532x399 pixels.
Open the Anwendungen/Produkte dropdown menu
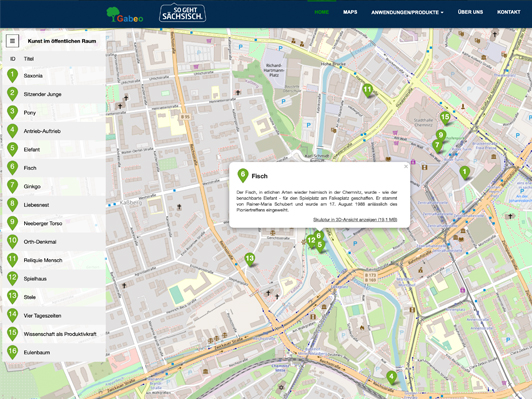[x=407, y=12]
